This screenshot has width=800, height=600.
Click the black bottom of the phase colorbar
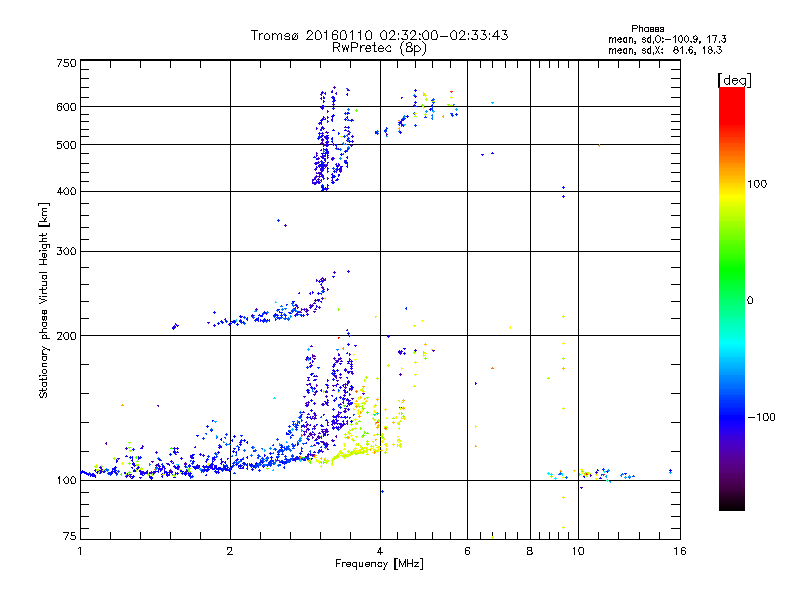pyautogui.click(x=732, y=505)
